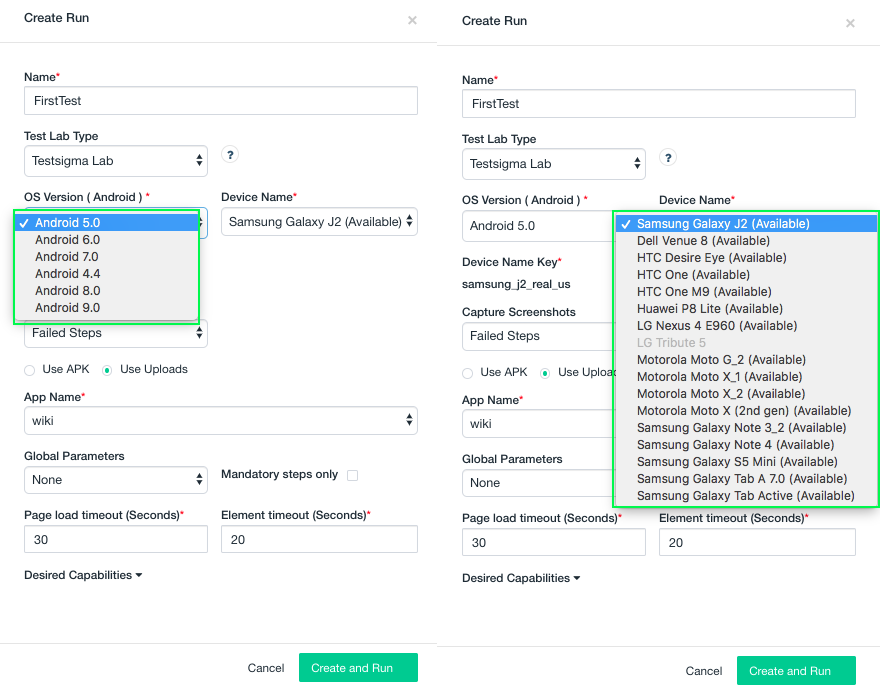Click Cancel in the right dialog
This screenshot has width=880, height=691.
pyautogui.click(x=704, y=671)
